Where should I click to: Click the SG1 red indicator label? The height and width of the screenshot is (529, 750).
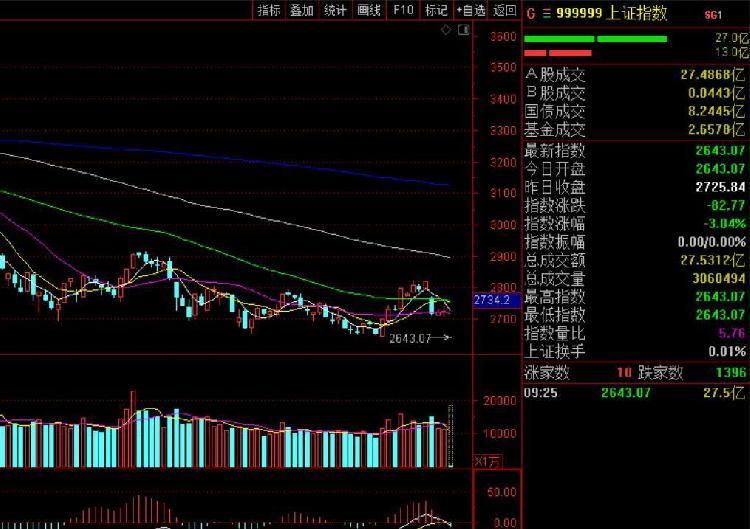click(713, 15)
